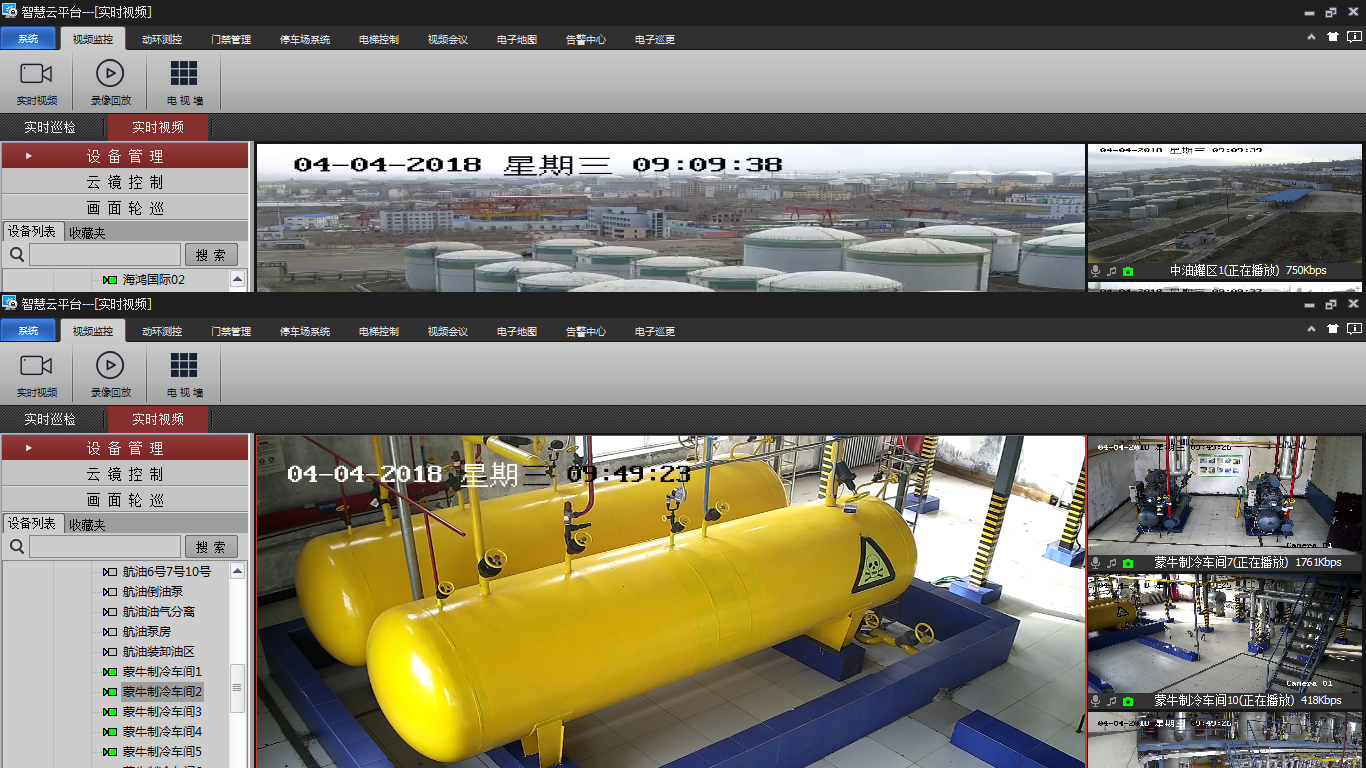Toggle microphone on 蒙牛制冷车间7 feed
Viewport: 1366px width, 768px height.
point(1096,563)
